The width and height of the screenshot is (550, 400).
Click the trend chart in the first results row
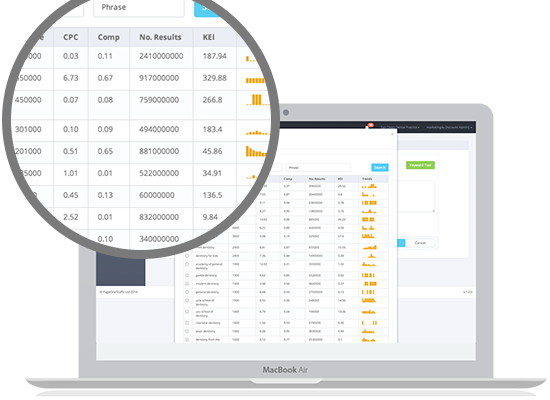(369, 186)
